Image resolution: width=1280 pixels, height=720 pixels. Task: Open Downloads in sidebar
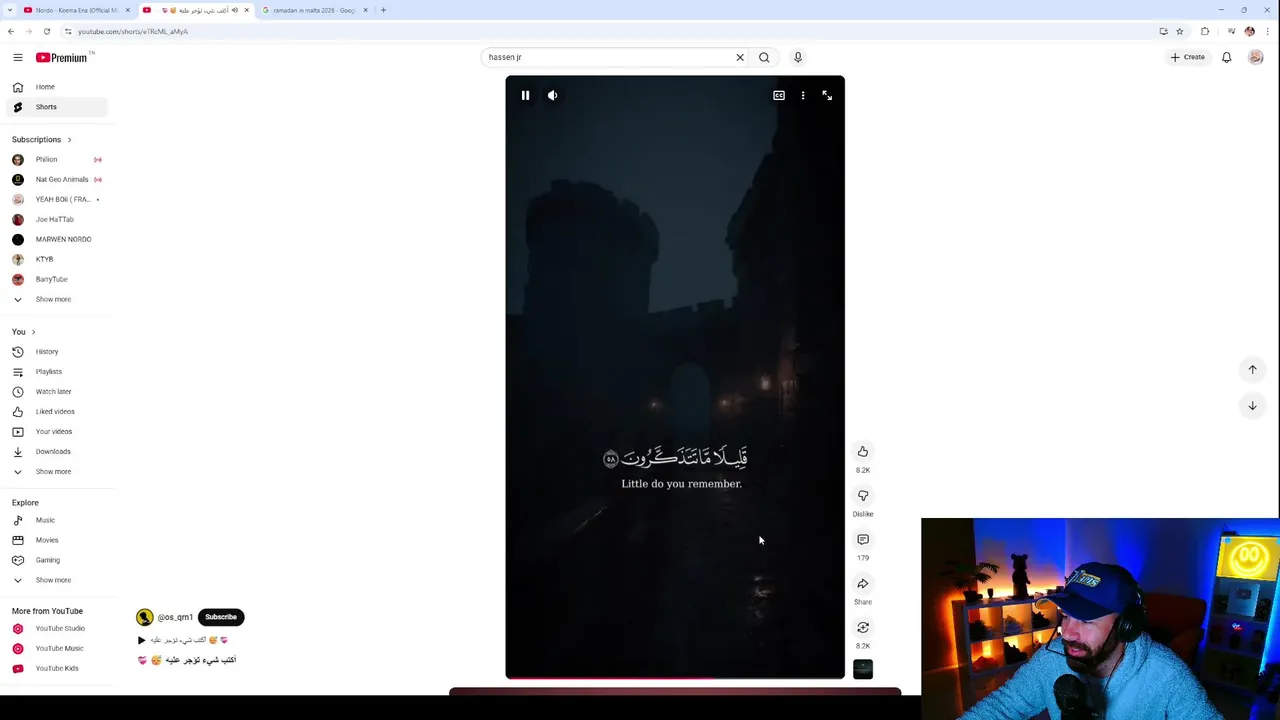[55, 452]
